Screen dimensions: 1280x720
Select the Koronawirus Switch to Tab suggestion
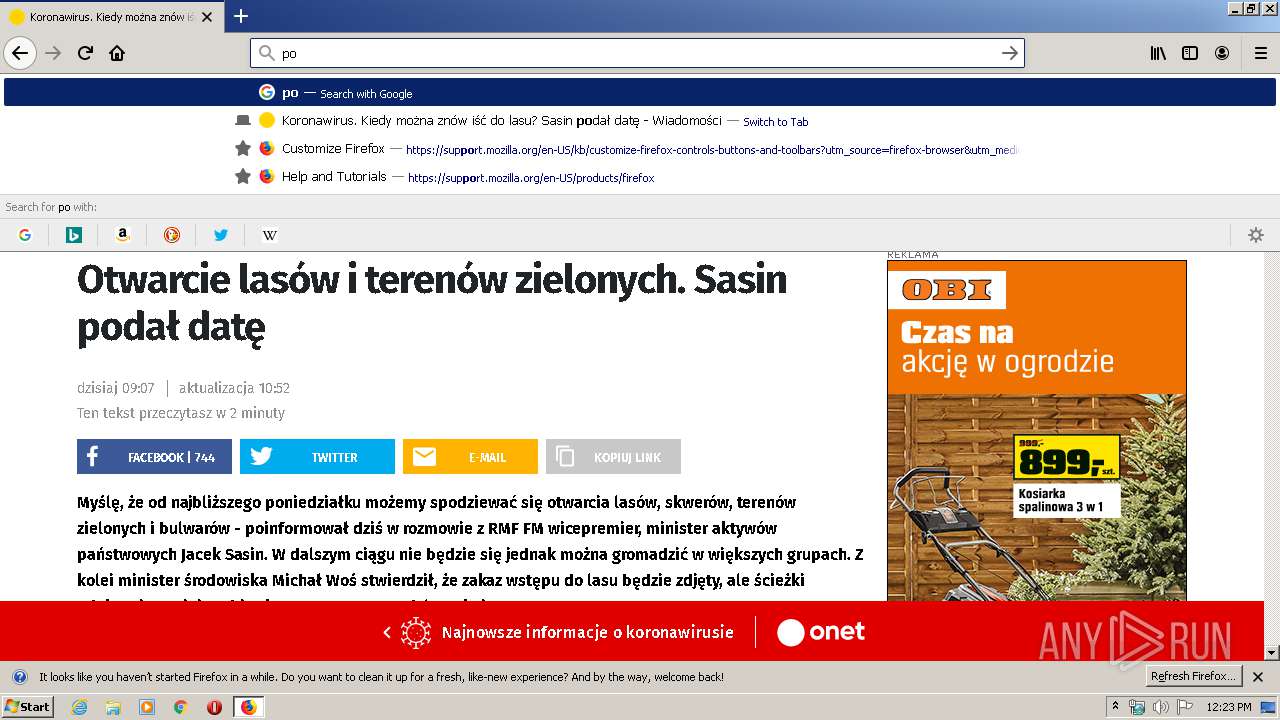pyautogui.click(x=640, y=120)
